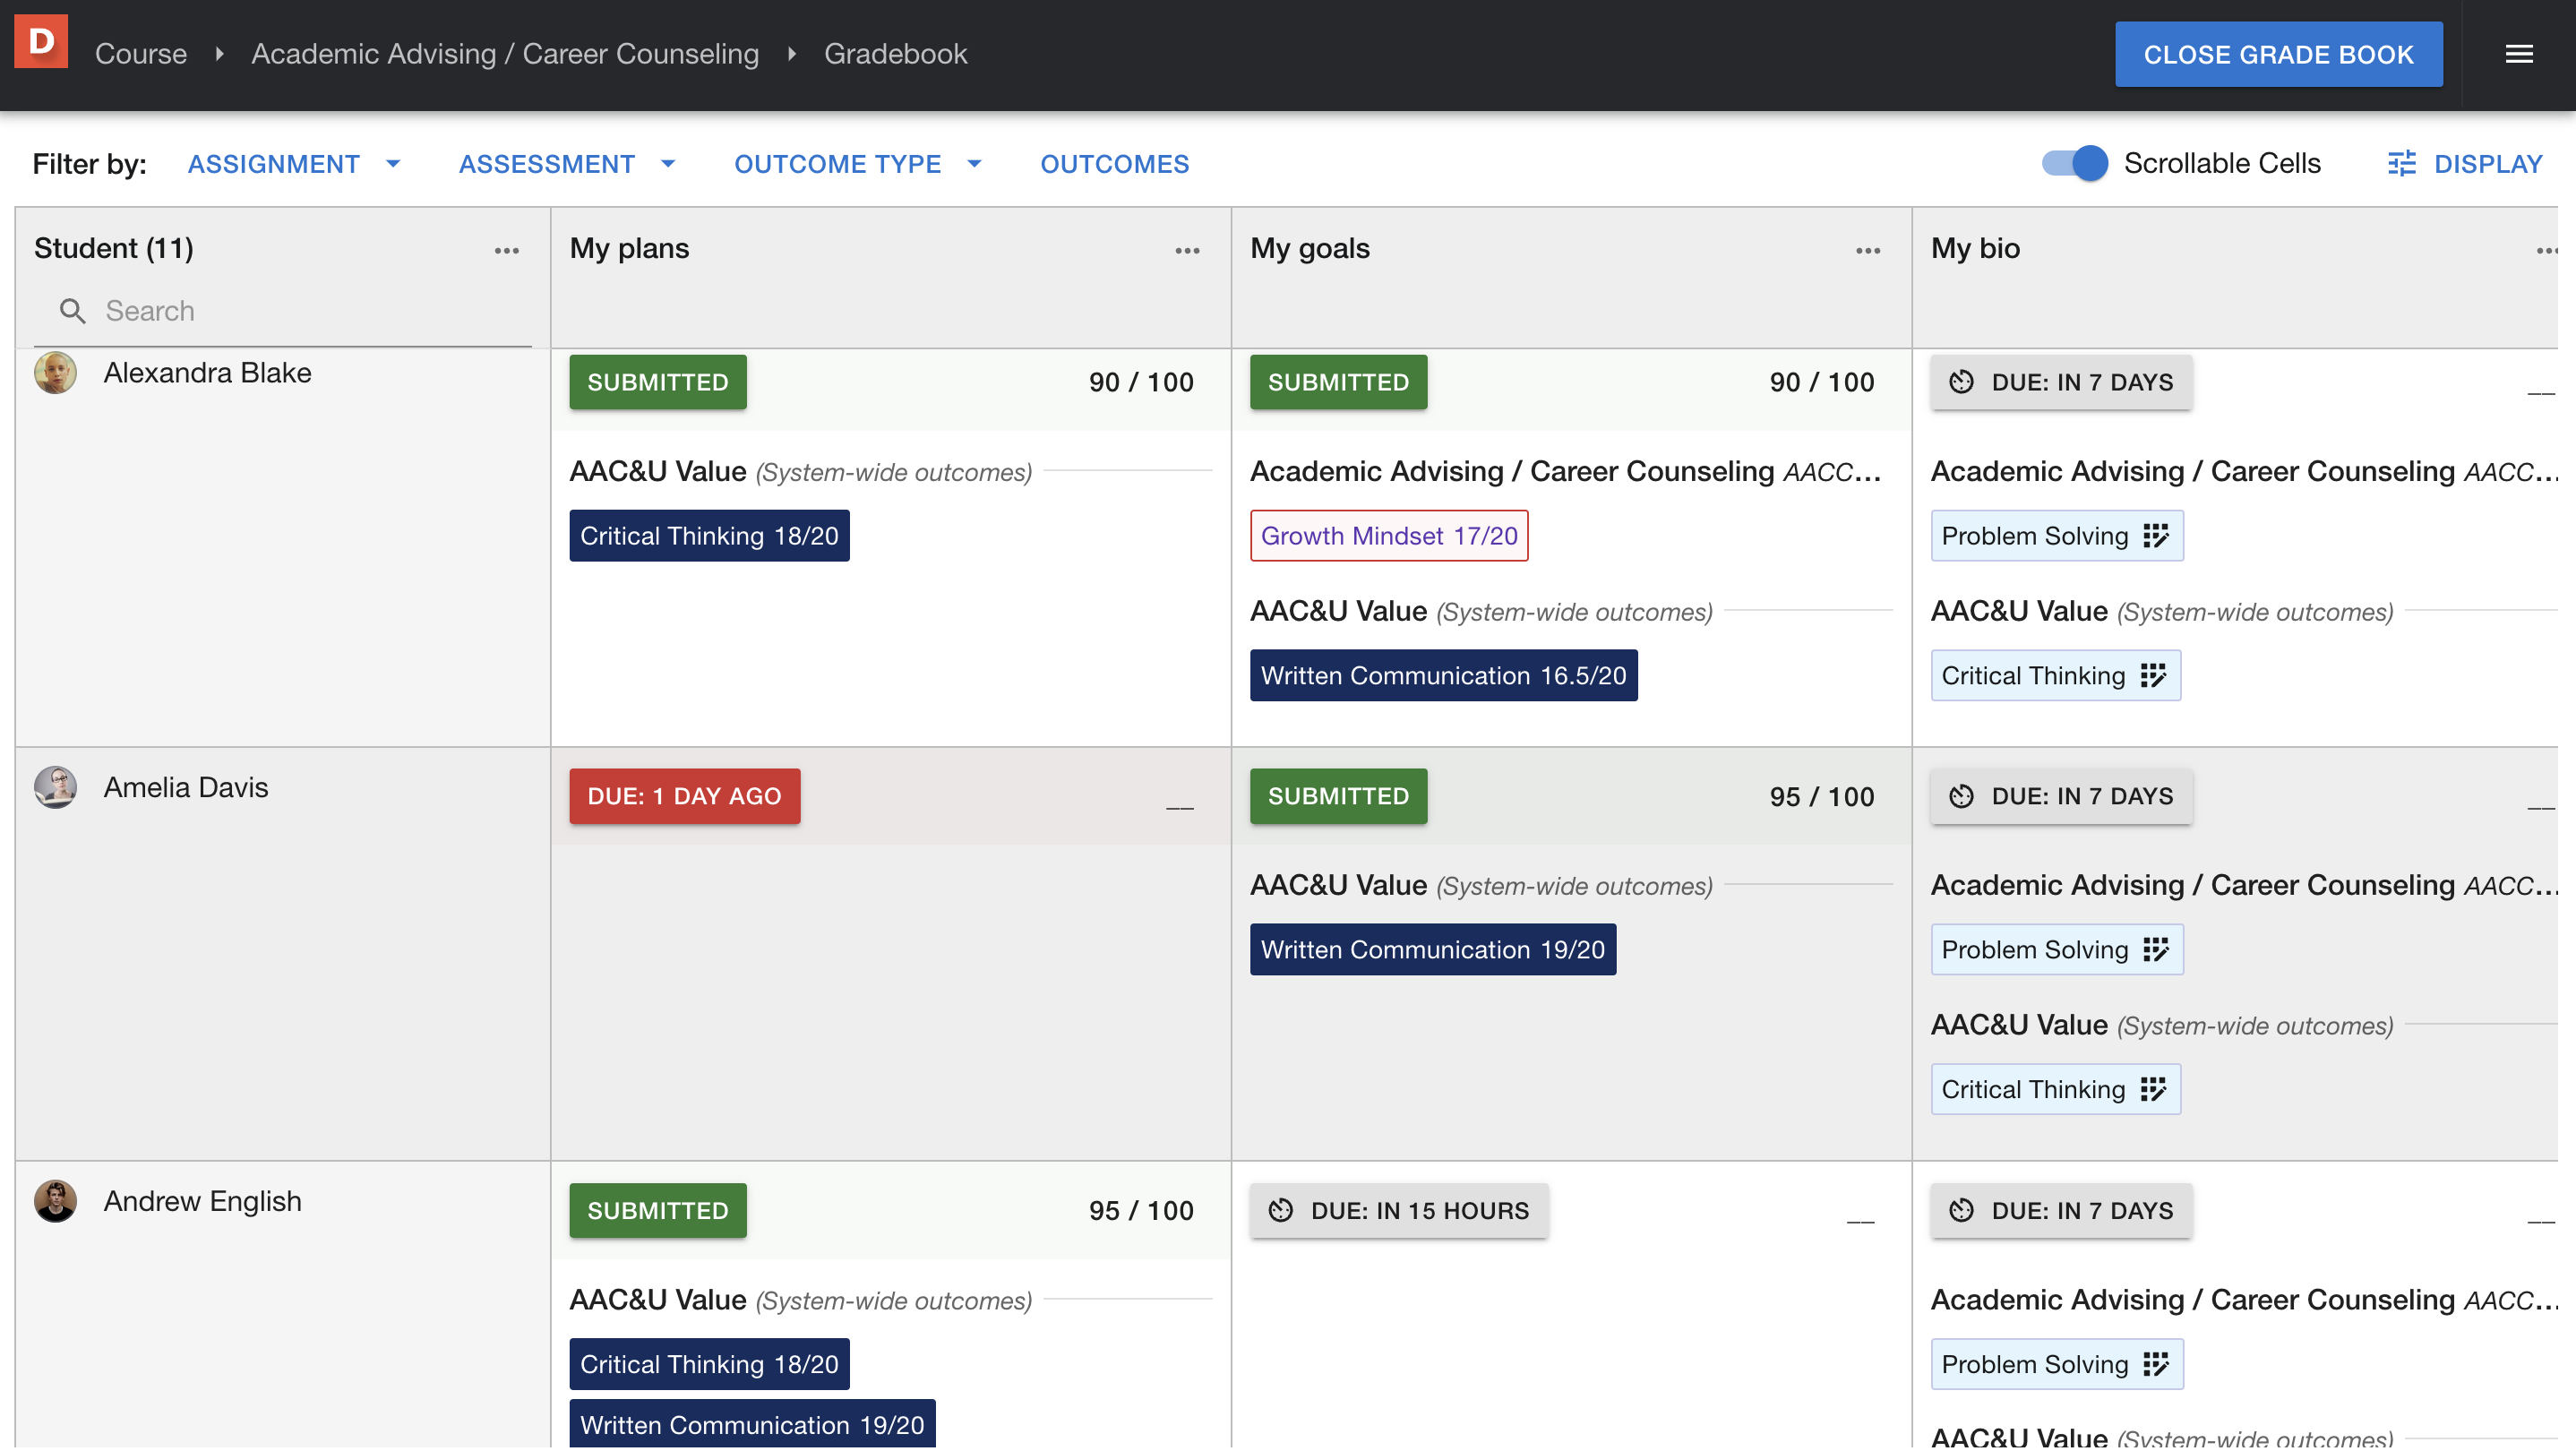
Task: Click Amelia Davis's My goals score 95 / 100
Action: (x=1822, y=797)
